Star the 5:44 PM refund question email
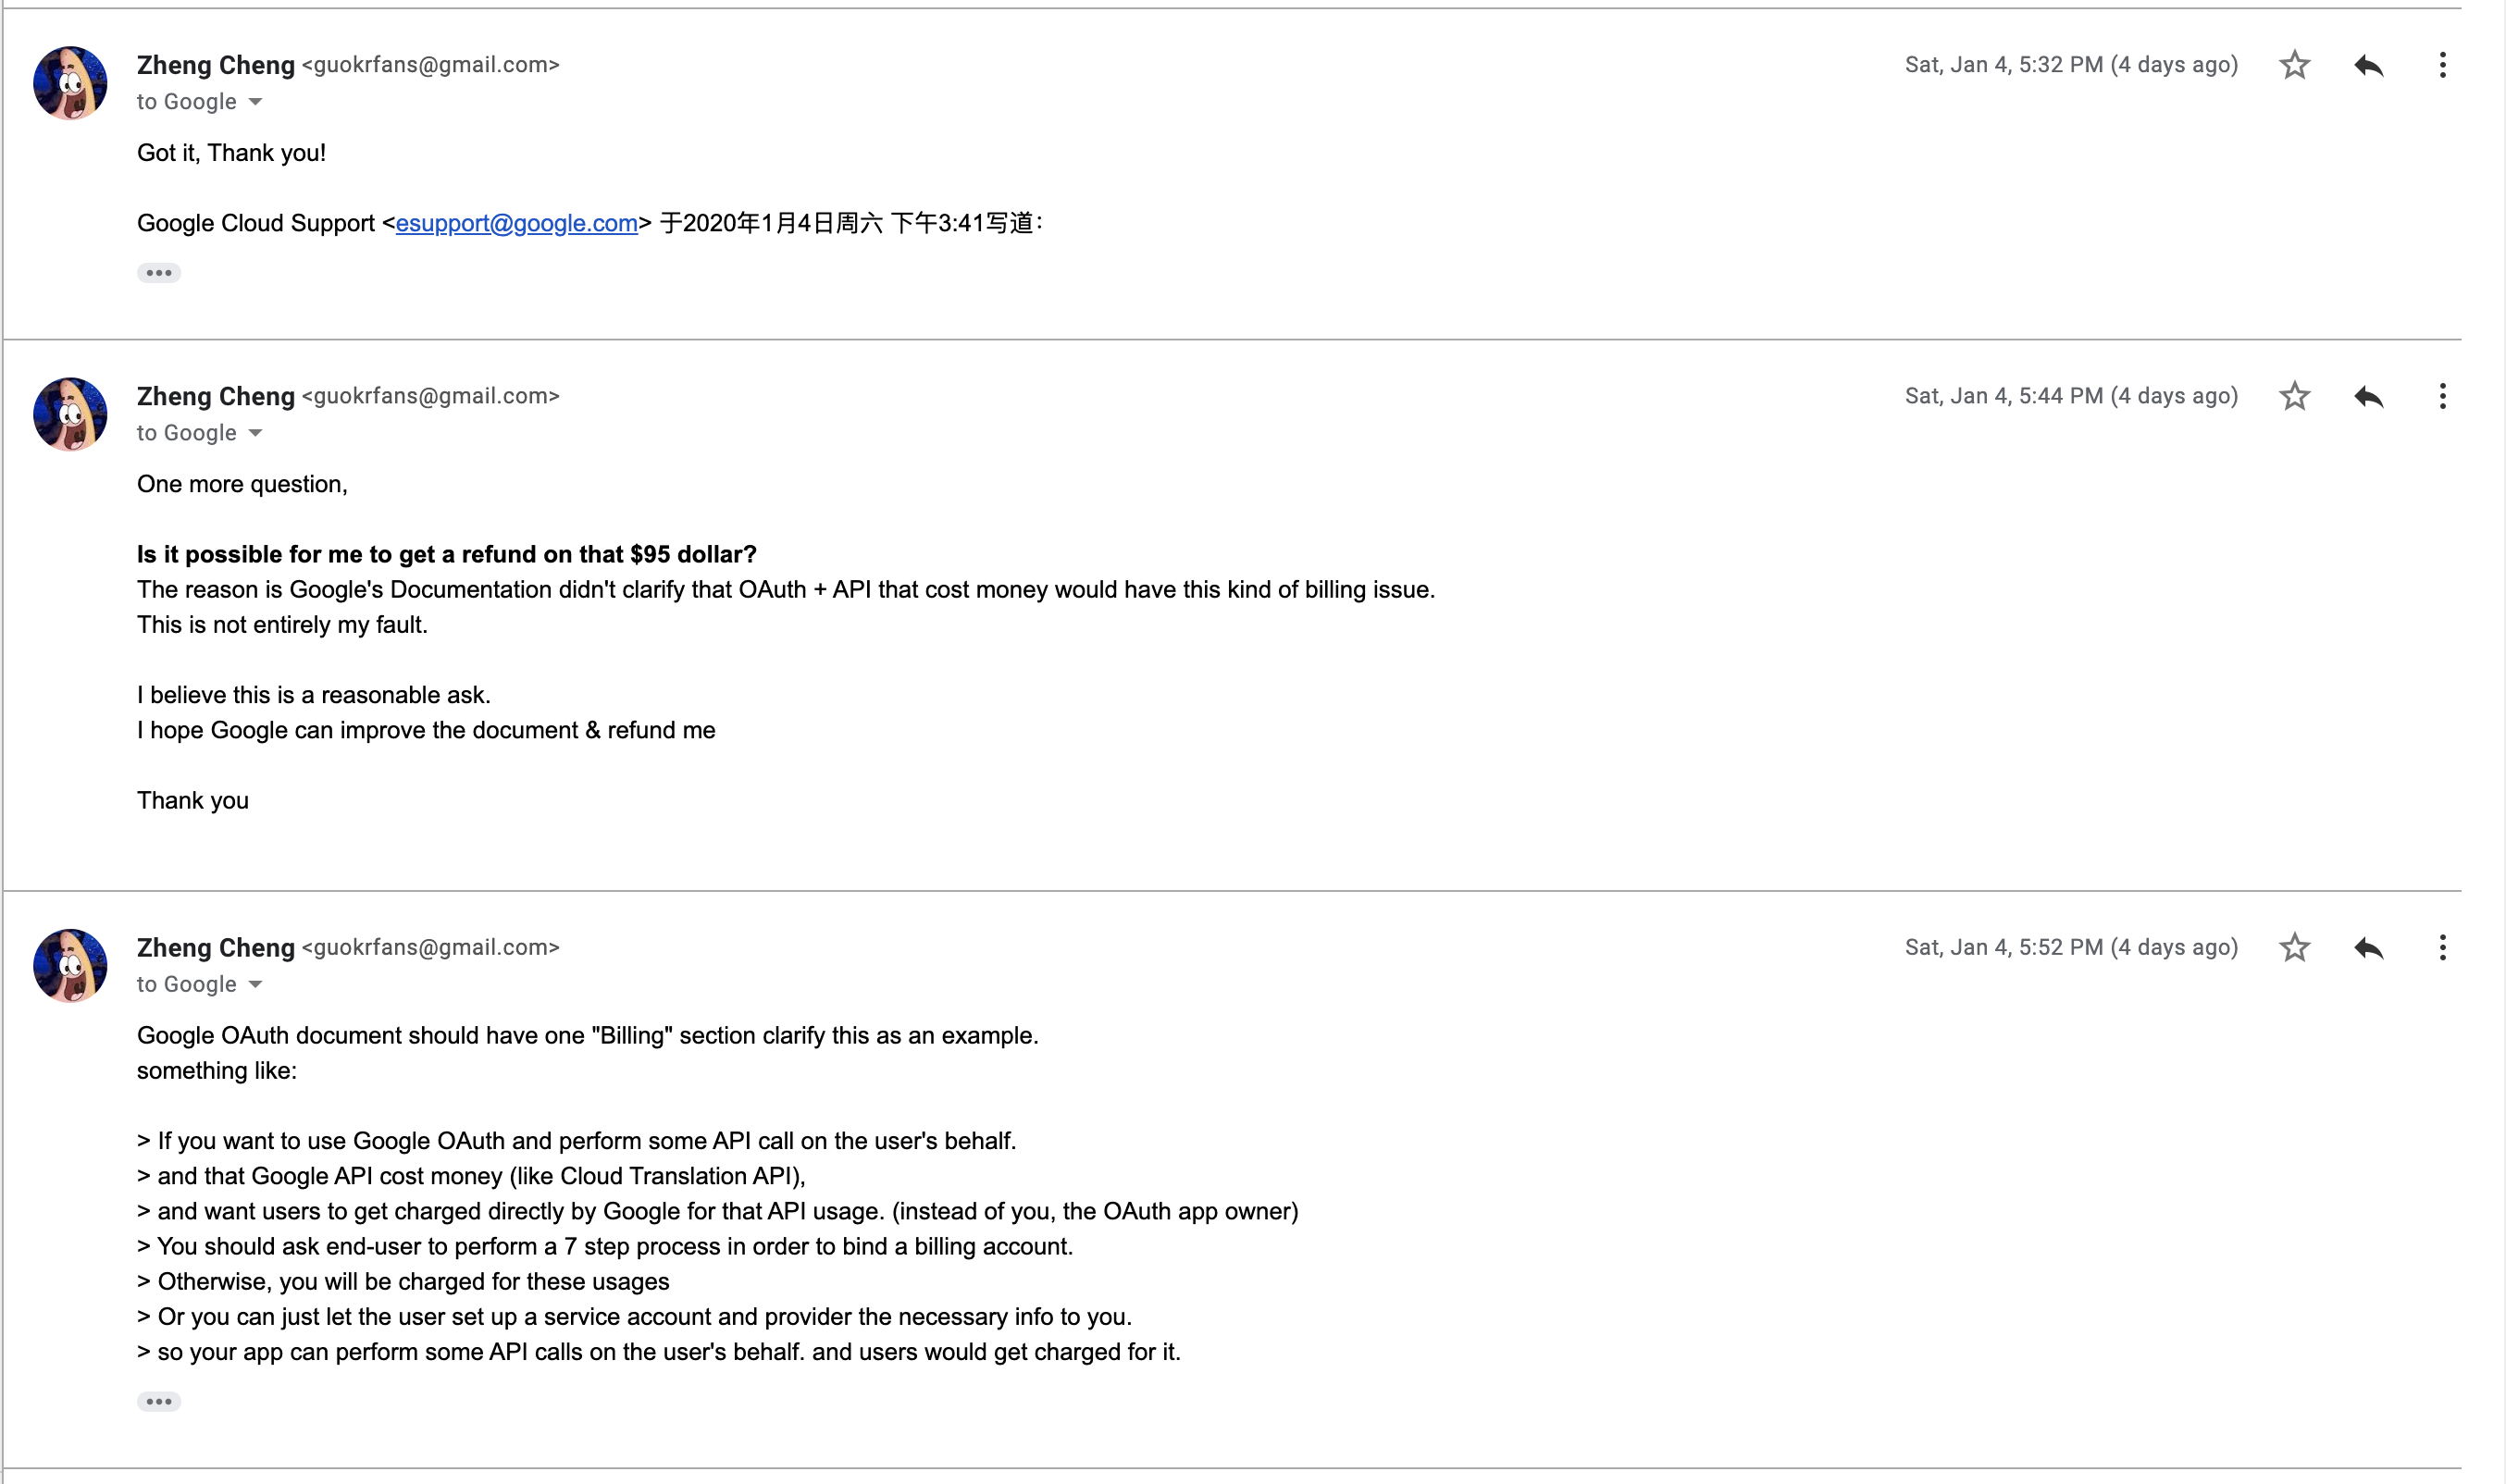 point(2294,396)
